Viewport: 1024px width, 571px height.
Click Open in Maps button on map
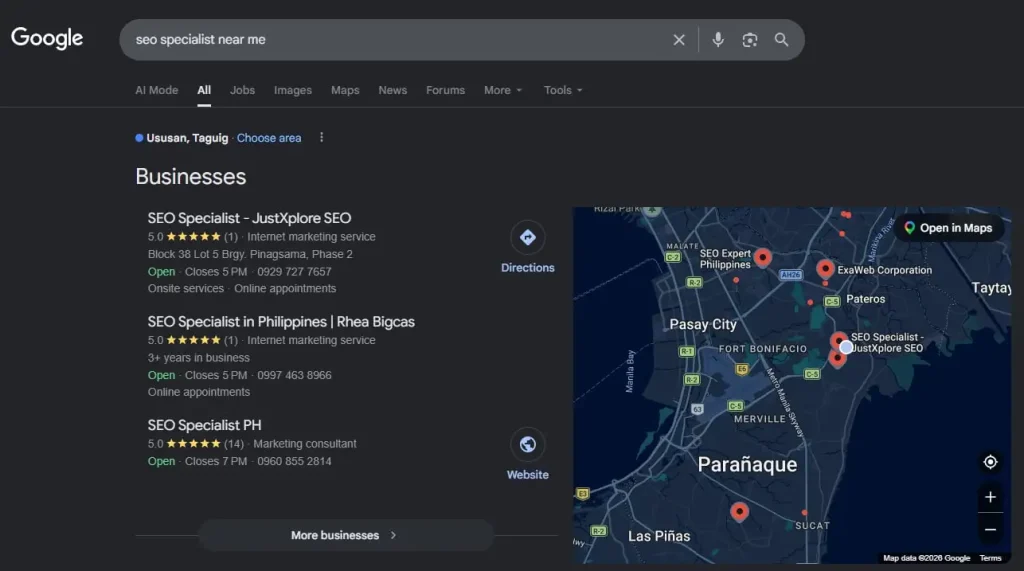click(x=949, y=228)
